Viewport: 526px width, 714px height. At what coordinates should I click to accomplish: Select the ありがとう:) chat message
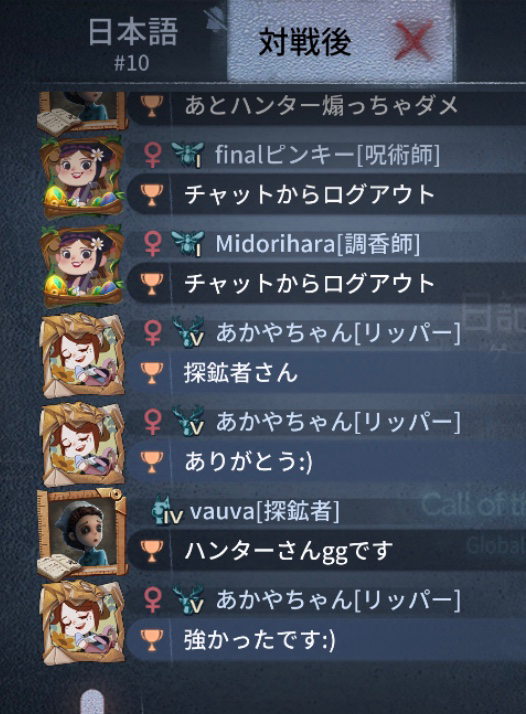(248, 462)
